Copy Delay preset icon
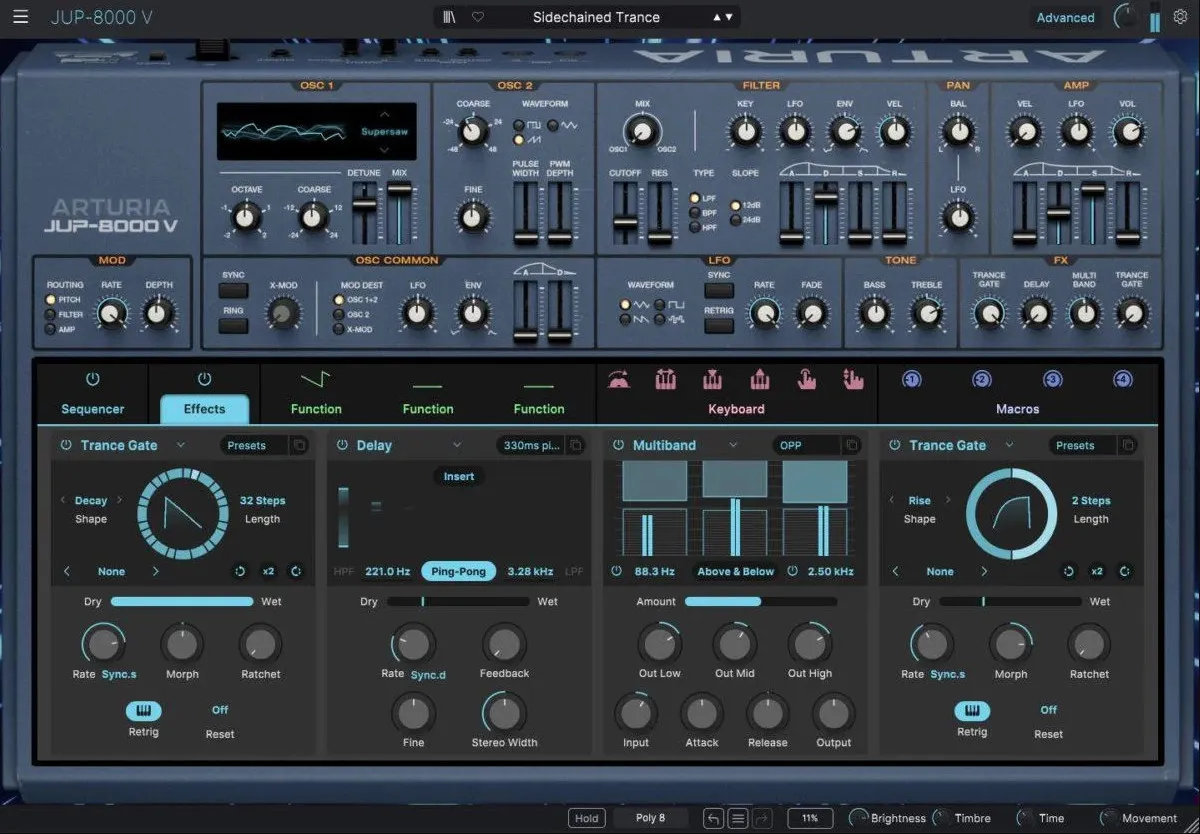Screen dimensions: 1200x834 tap(575, 445)
